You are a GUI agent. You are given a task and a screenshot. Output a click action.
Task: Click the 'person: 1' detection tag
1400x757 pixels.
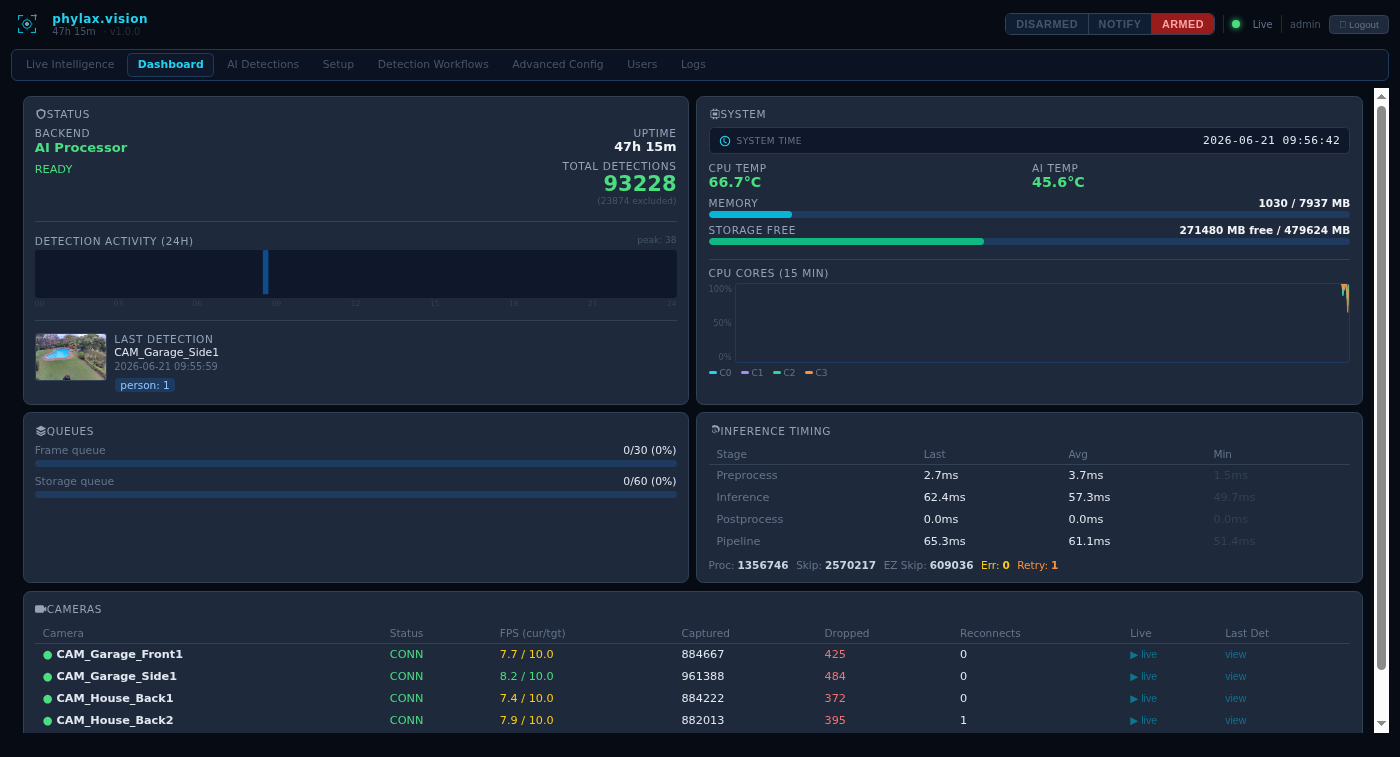[145, 385]
